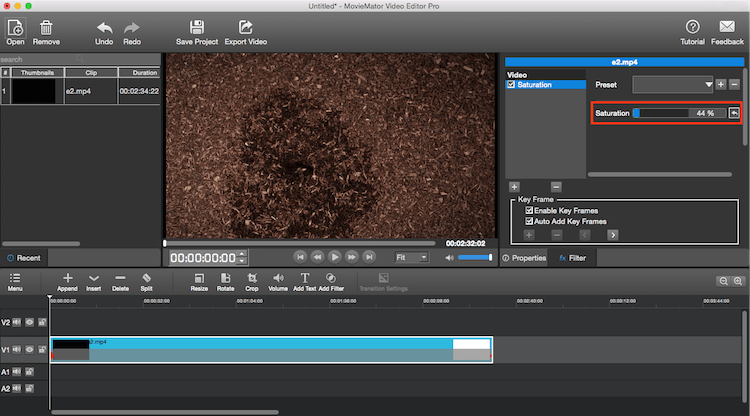The image size is (750, 416).
Task: Uncheck the Saturation filter checkbox
Action: coord(511,85)
